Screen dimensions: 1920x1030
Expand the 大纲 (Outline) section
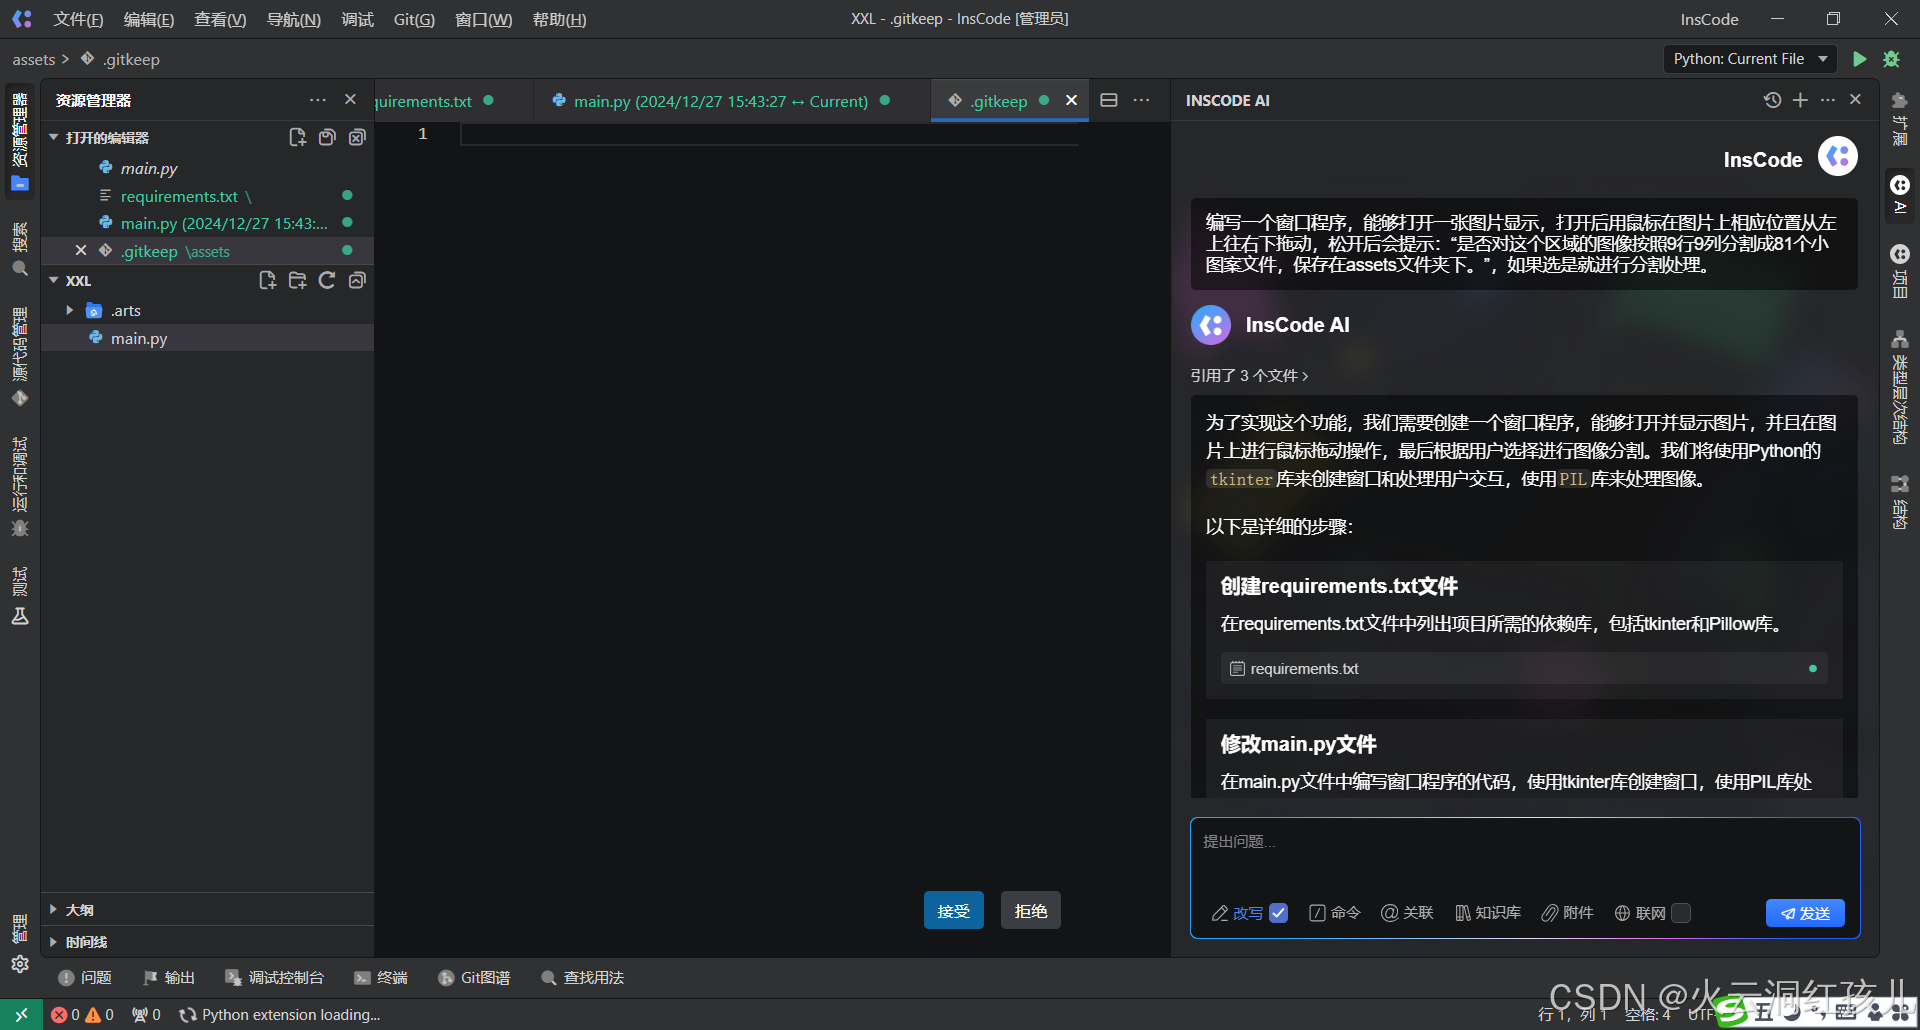(x=54, y=909)
